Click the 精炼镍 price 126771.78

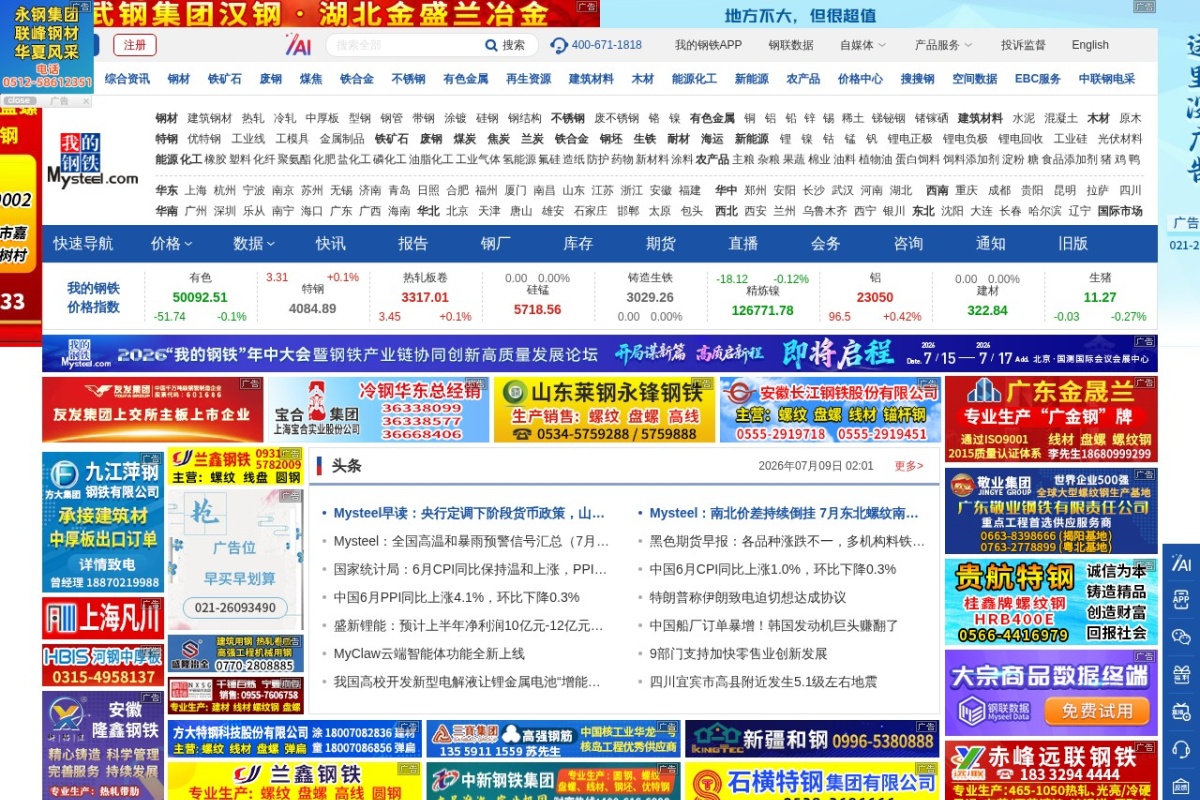(762, 310)
